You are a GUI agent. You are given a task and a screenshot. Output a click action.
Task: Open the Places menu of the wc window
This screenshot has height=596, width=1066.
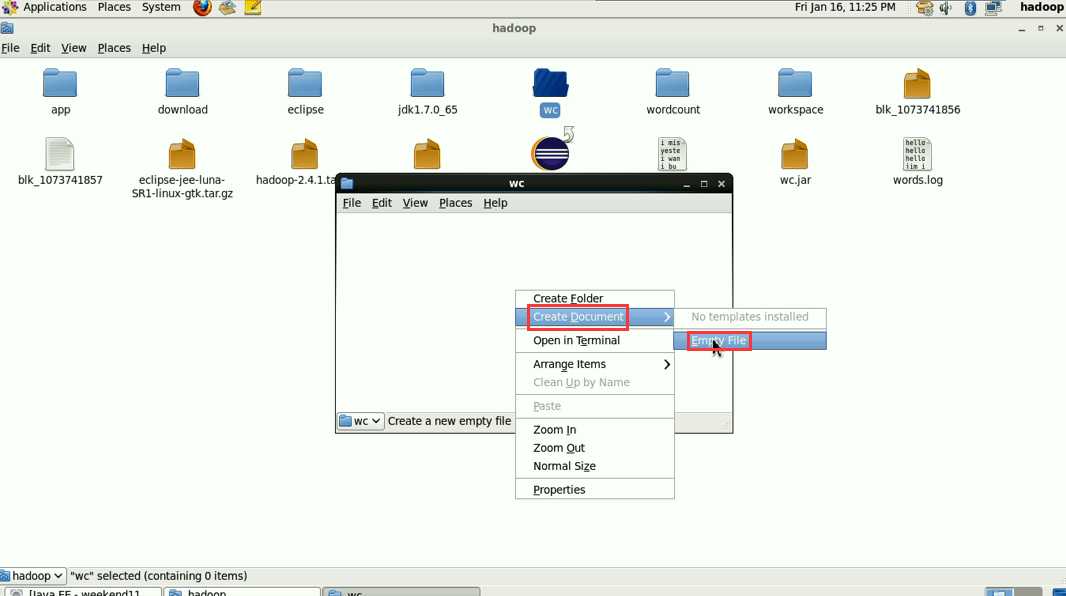pos(455,203)
